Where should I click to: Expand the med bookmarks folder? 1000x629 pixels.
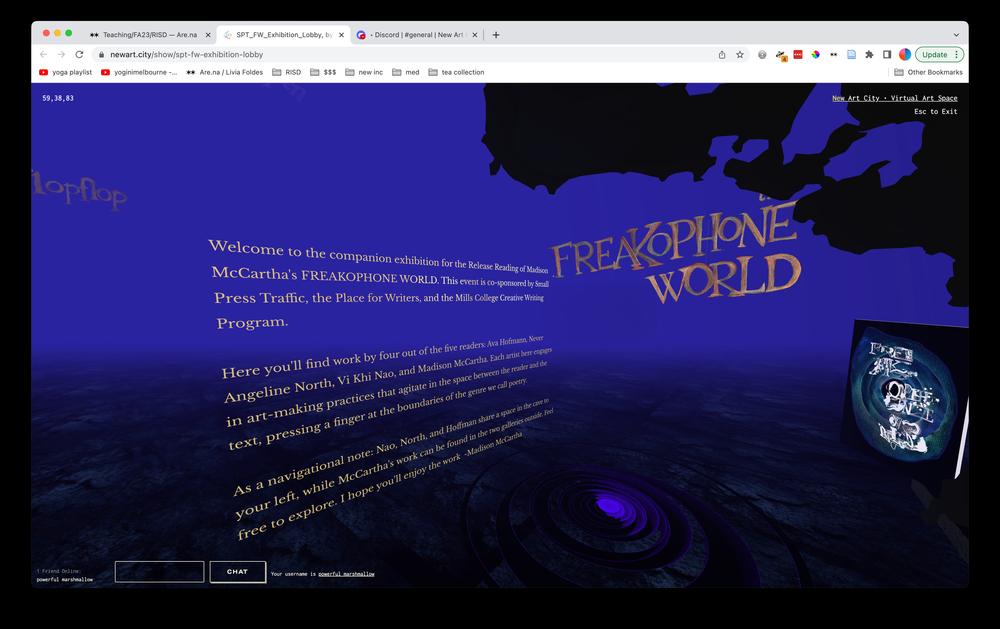pos(406,73)
